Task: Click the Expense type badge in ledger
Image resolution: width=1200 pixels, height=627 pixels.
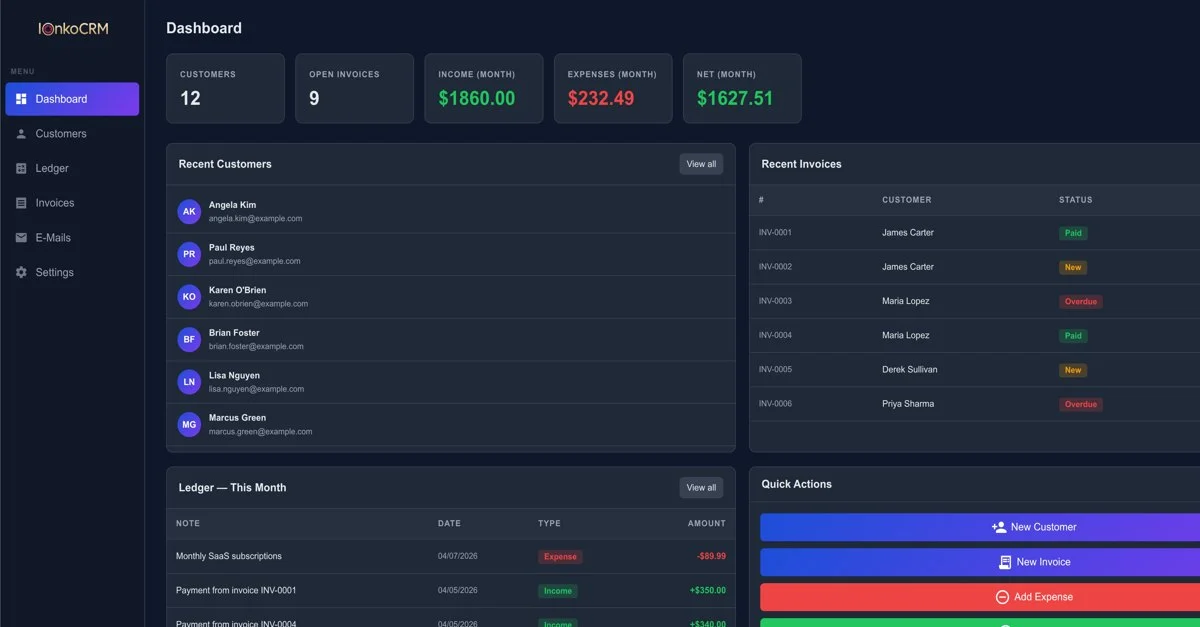Action: pos(560,557)
